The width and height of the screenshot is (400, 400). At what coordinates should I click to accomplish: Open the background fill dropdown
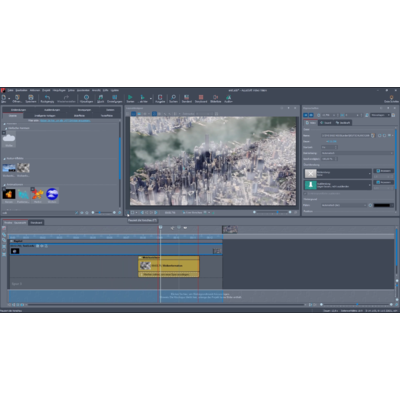coord(344,205)
